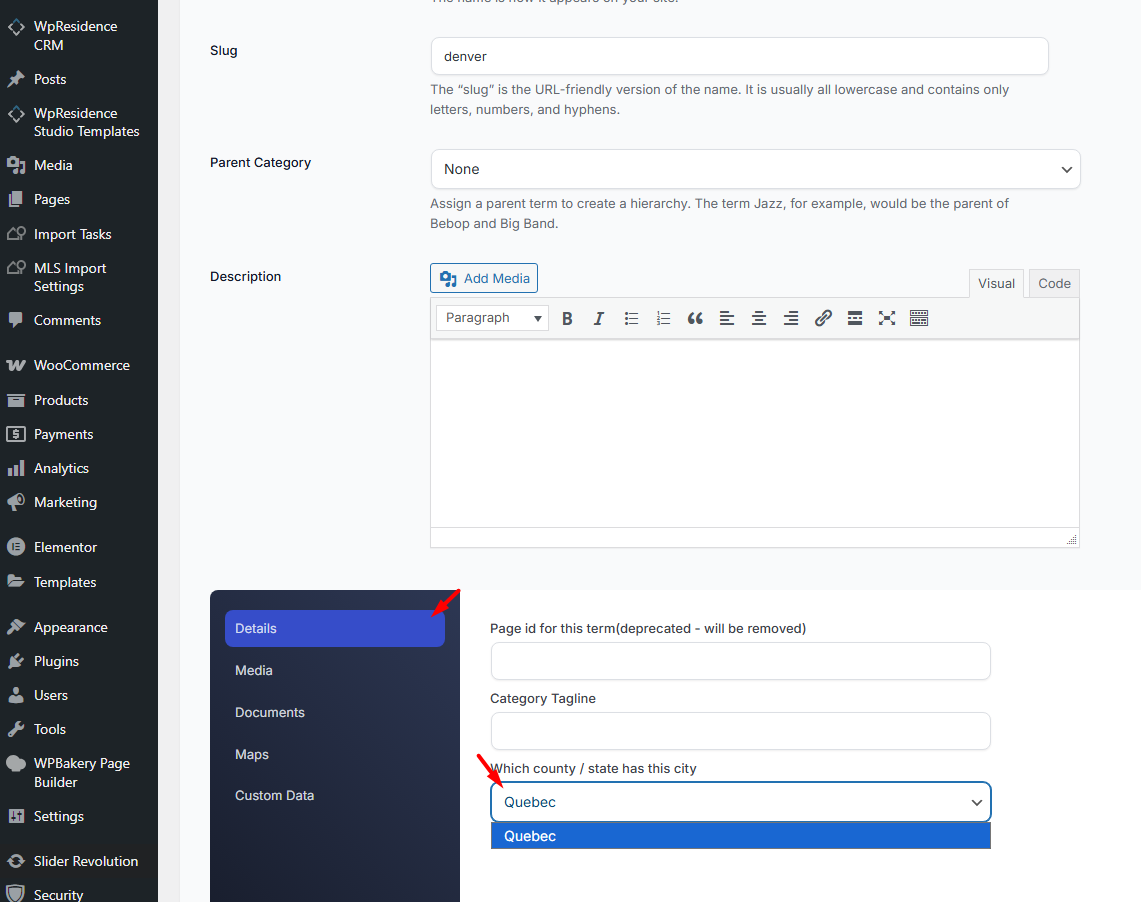The height and width of the screenshot is (902, 1141).
Task: Select Quebec option in dropdown list
Action: click(740, 836)
